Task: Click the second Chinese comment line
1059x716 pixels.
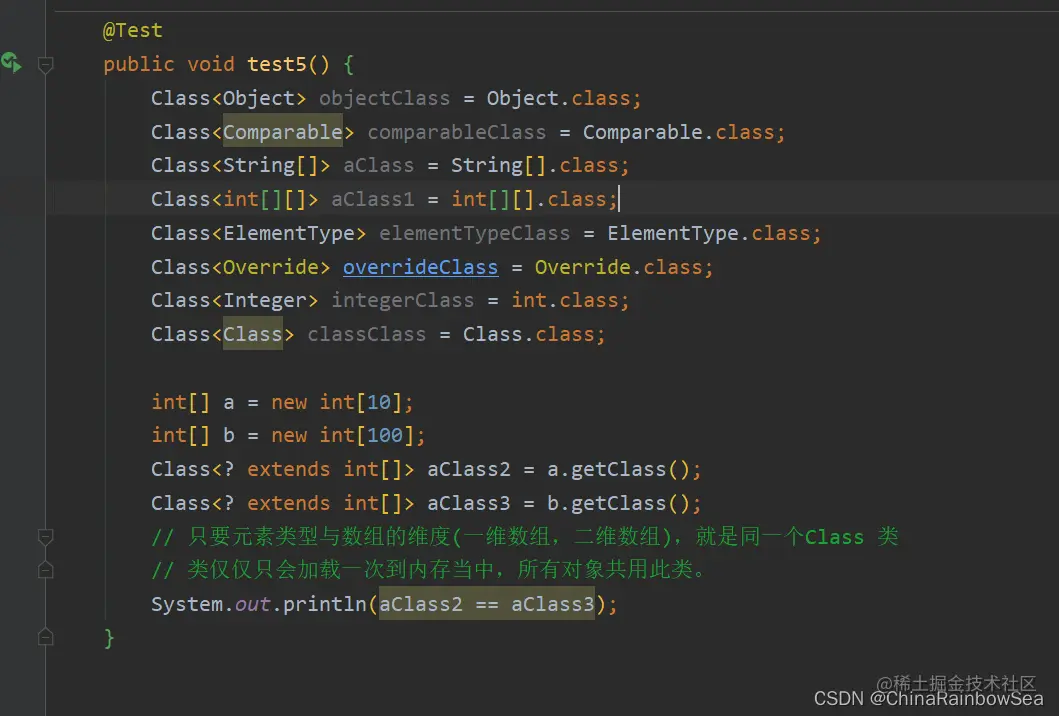Action: (x=429, y=570)
